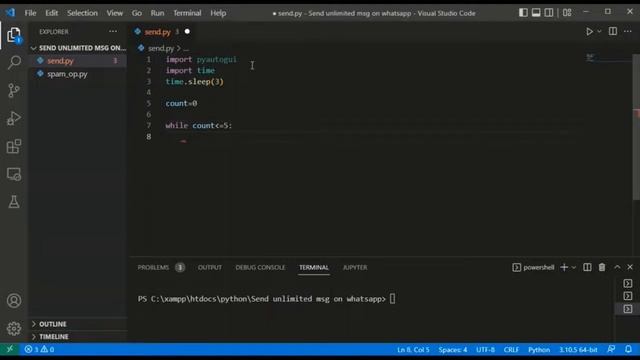
Task: Click Python language mode selector
Action: click(539, 350)
